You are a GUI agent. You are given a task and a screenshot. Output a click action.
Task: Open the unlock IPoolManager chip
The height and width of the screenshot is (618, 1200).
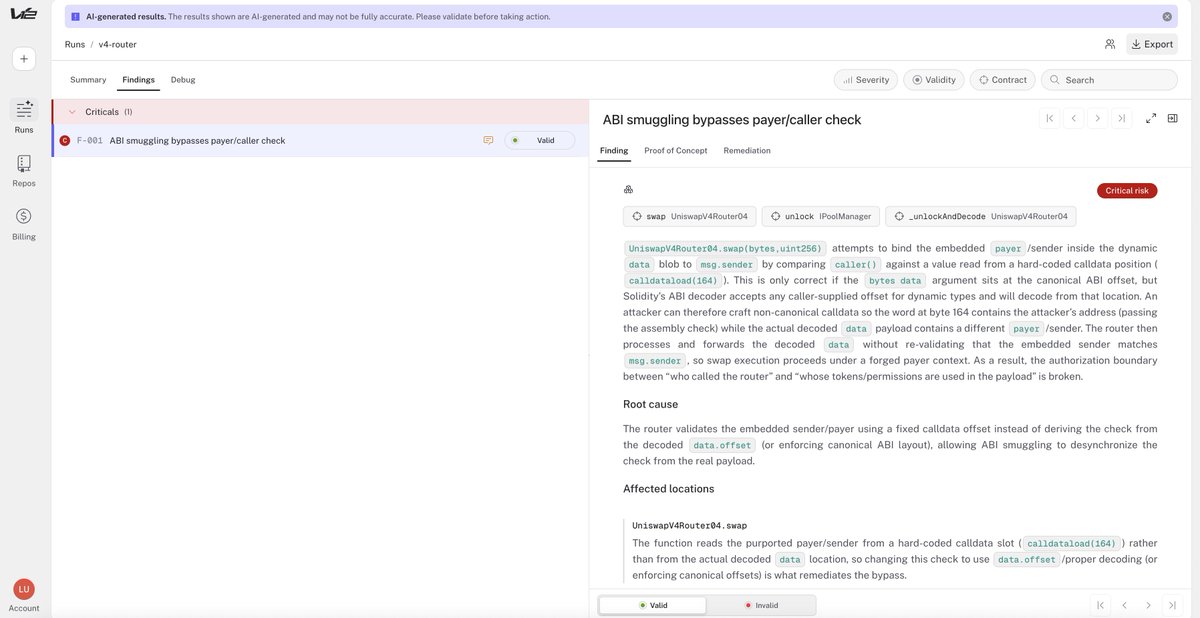821,216
